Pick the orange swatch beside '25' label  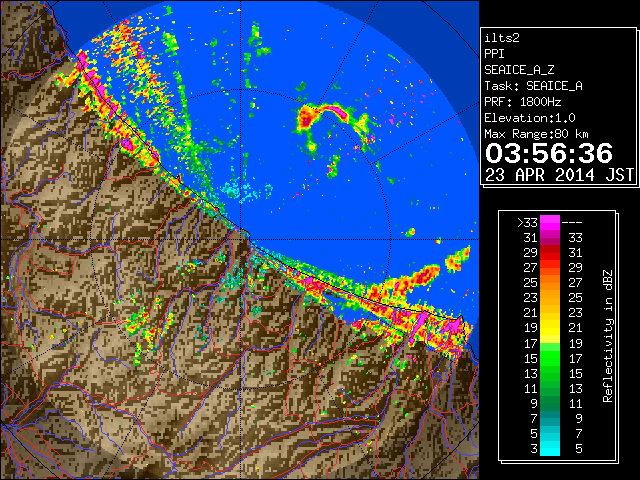[x=550, y=283]
